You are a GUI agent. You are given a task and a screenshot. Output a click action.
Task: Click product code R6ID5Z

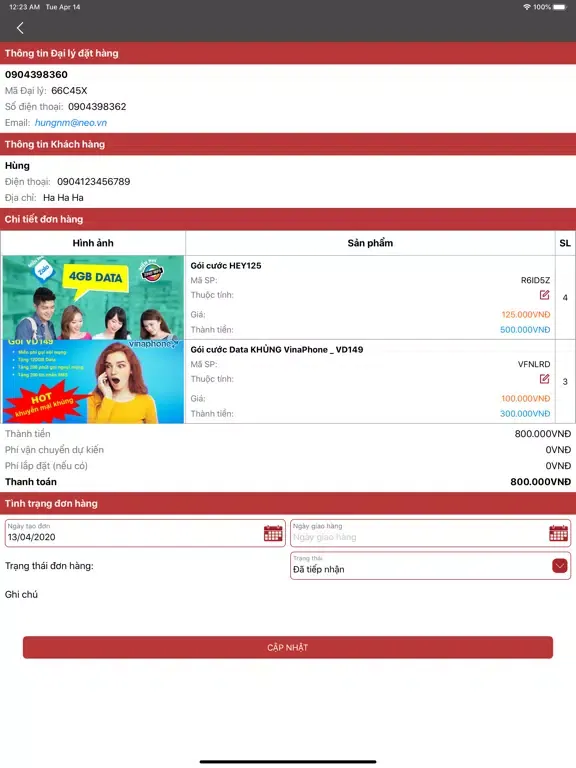(535, 280)
